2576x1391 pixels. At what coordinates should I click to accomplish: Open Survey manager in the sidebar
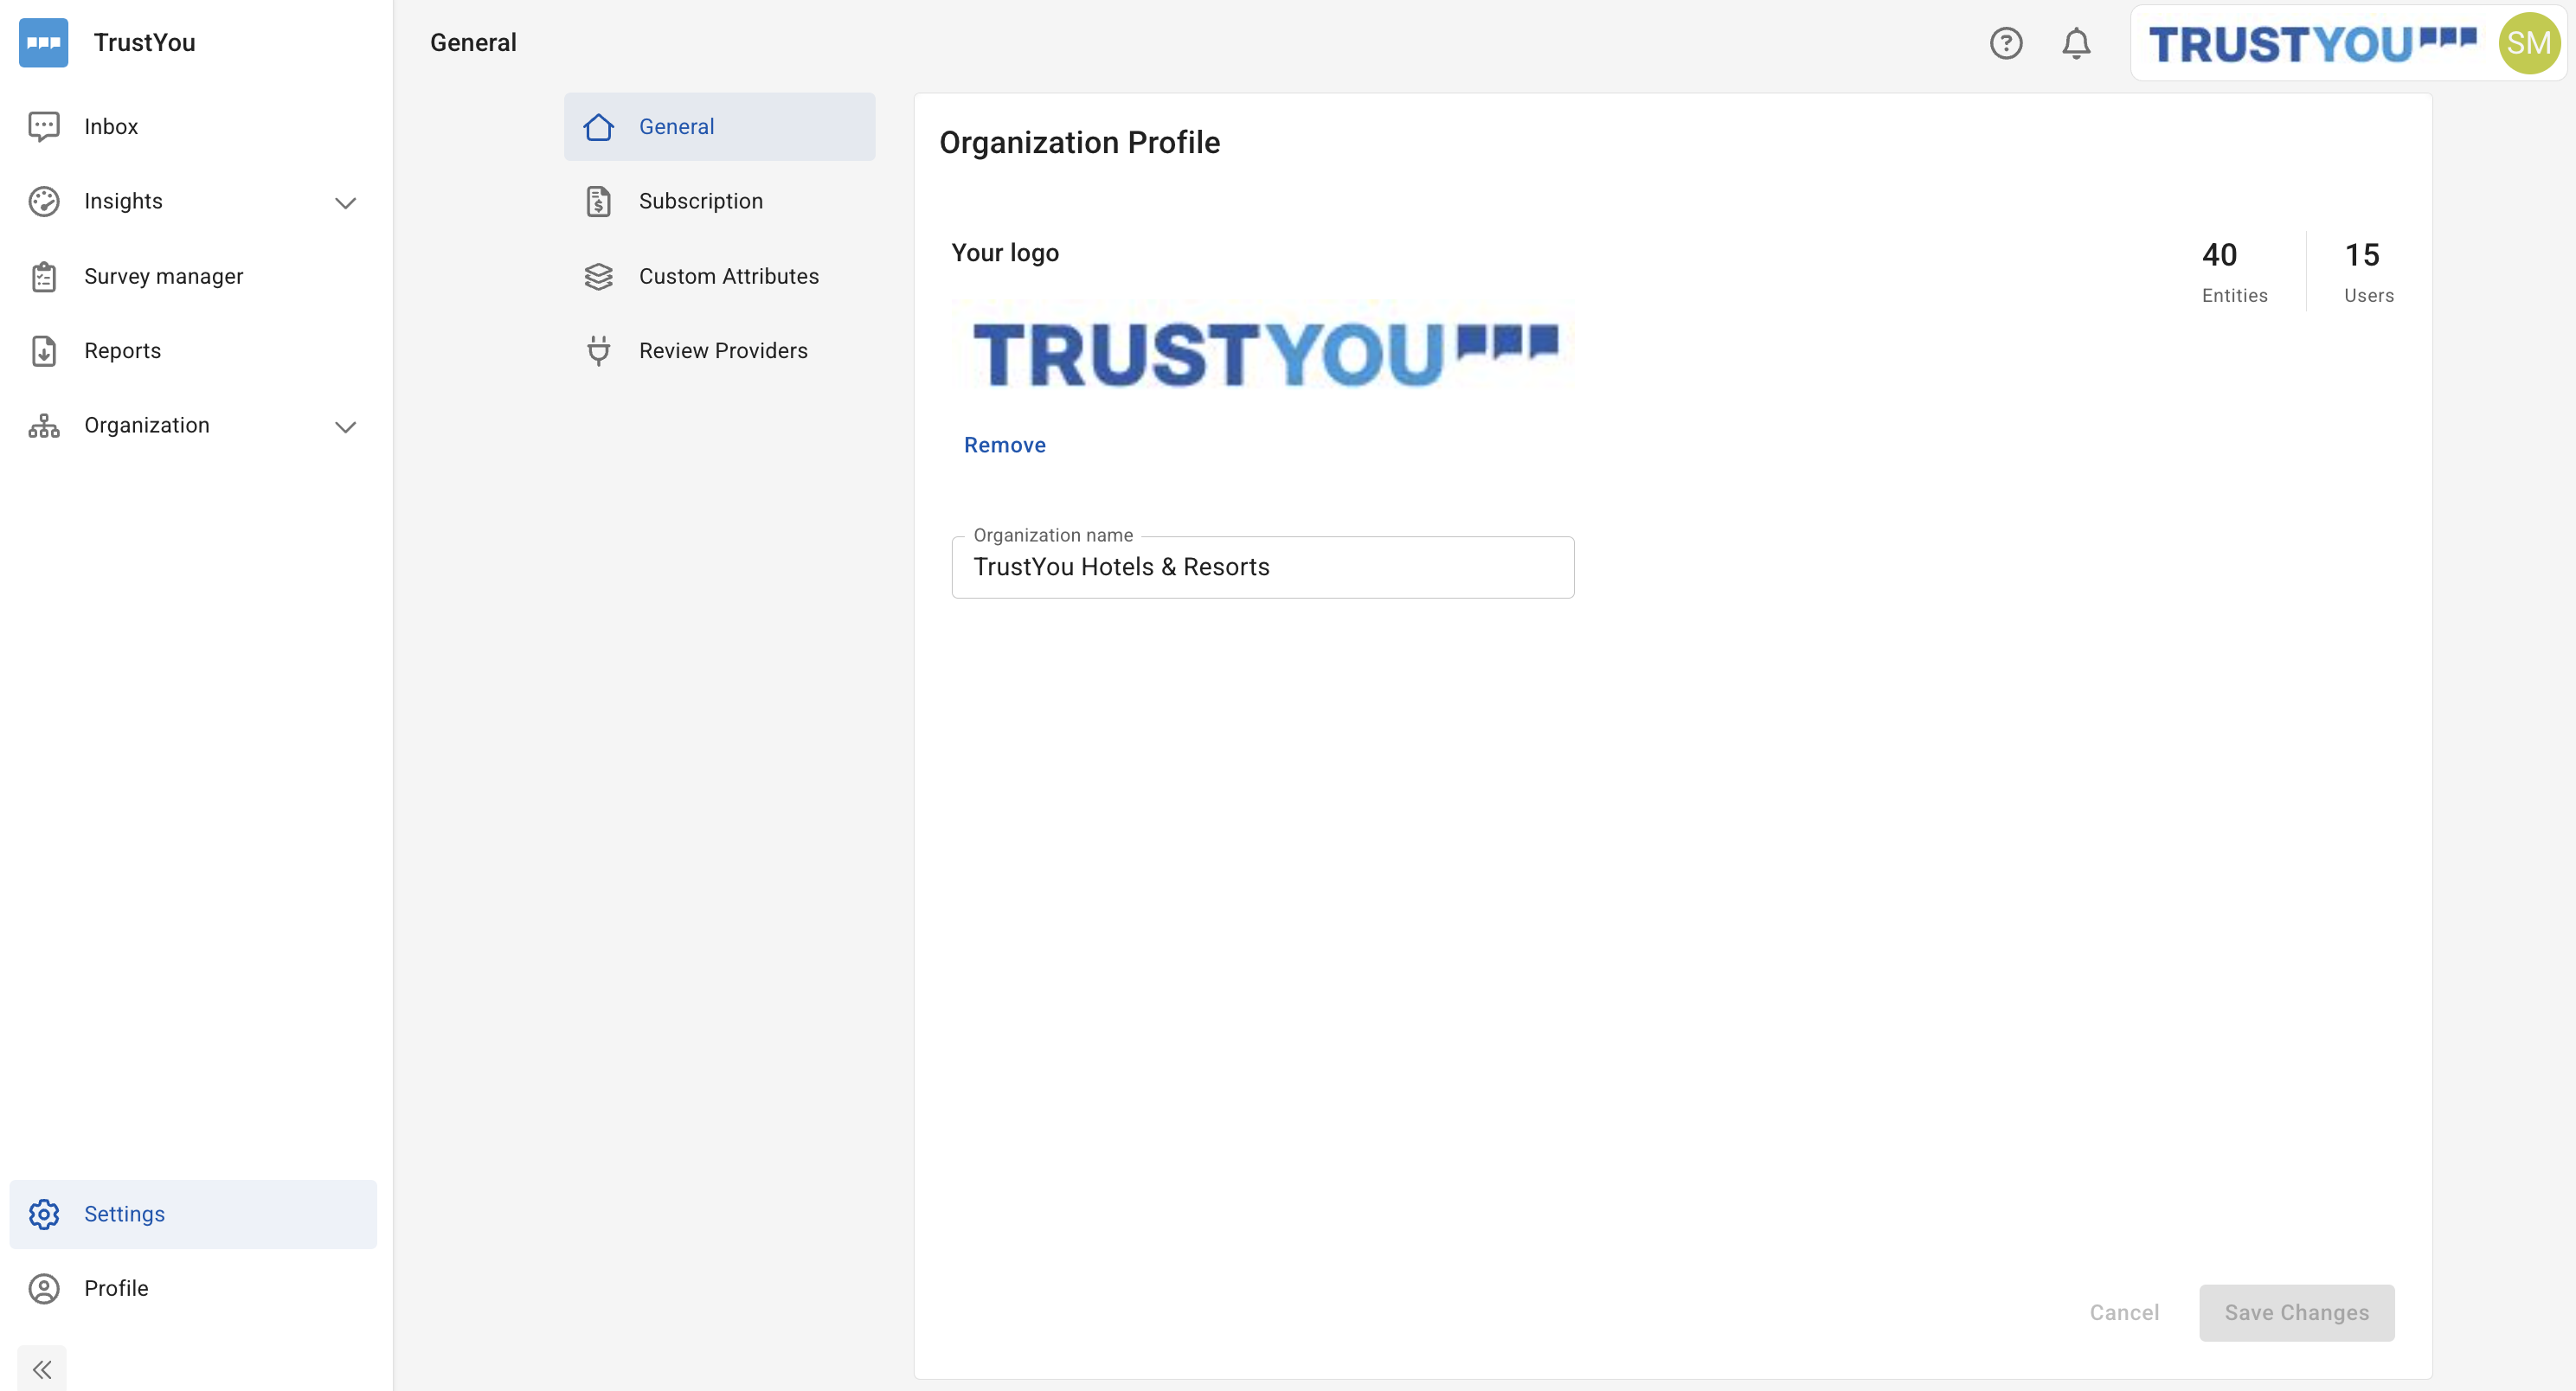[193, 277]
